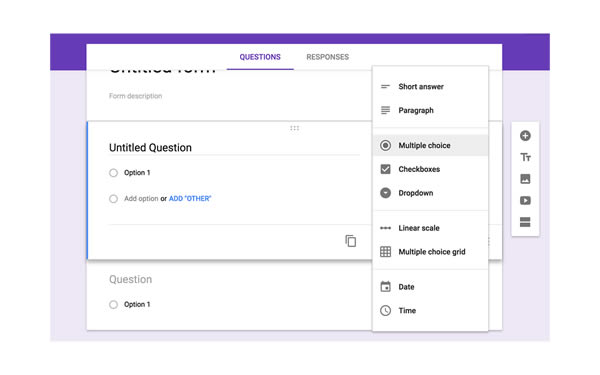Click the ADD "OTHER" link

(190, 199)
